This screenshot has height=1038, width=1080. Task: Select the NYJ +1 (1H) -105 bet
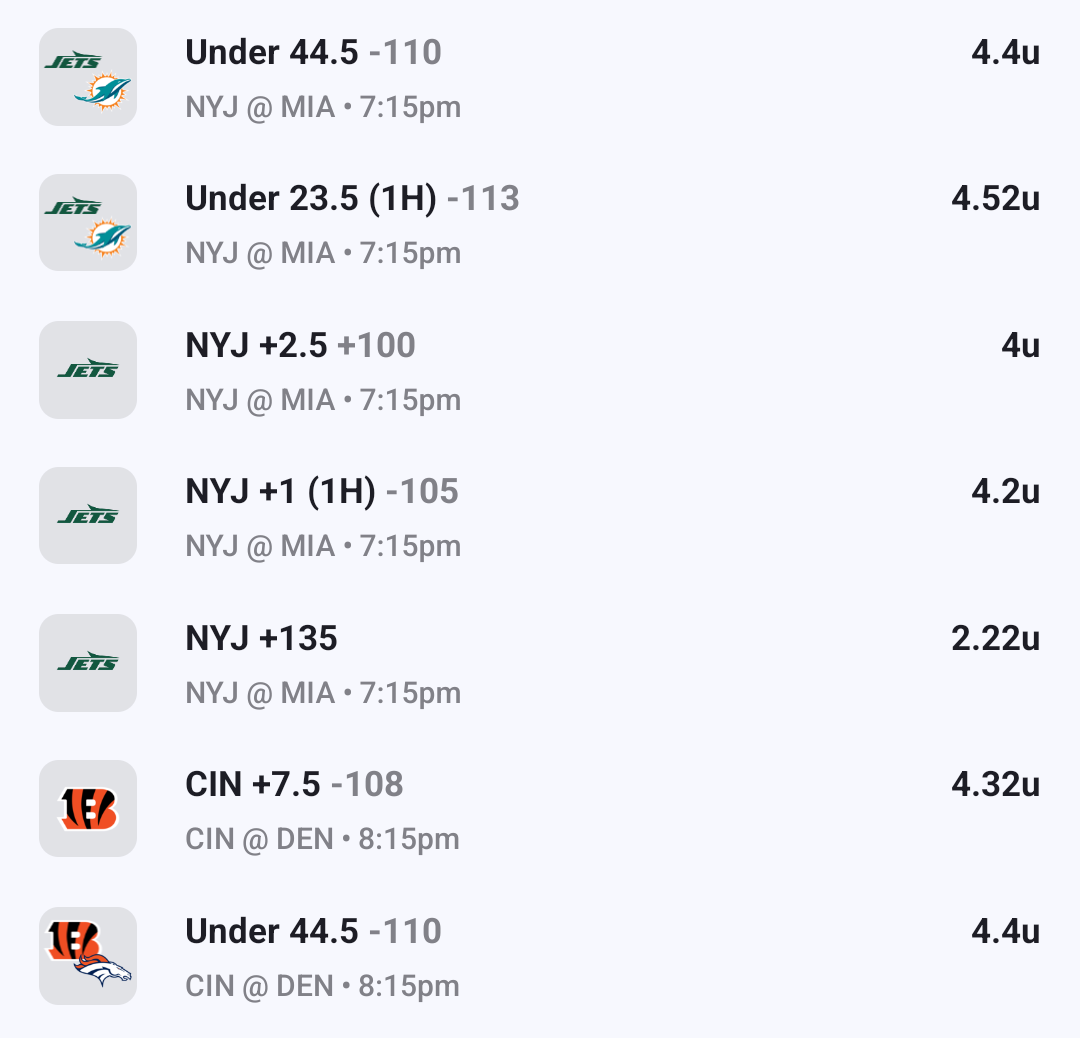321,492
